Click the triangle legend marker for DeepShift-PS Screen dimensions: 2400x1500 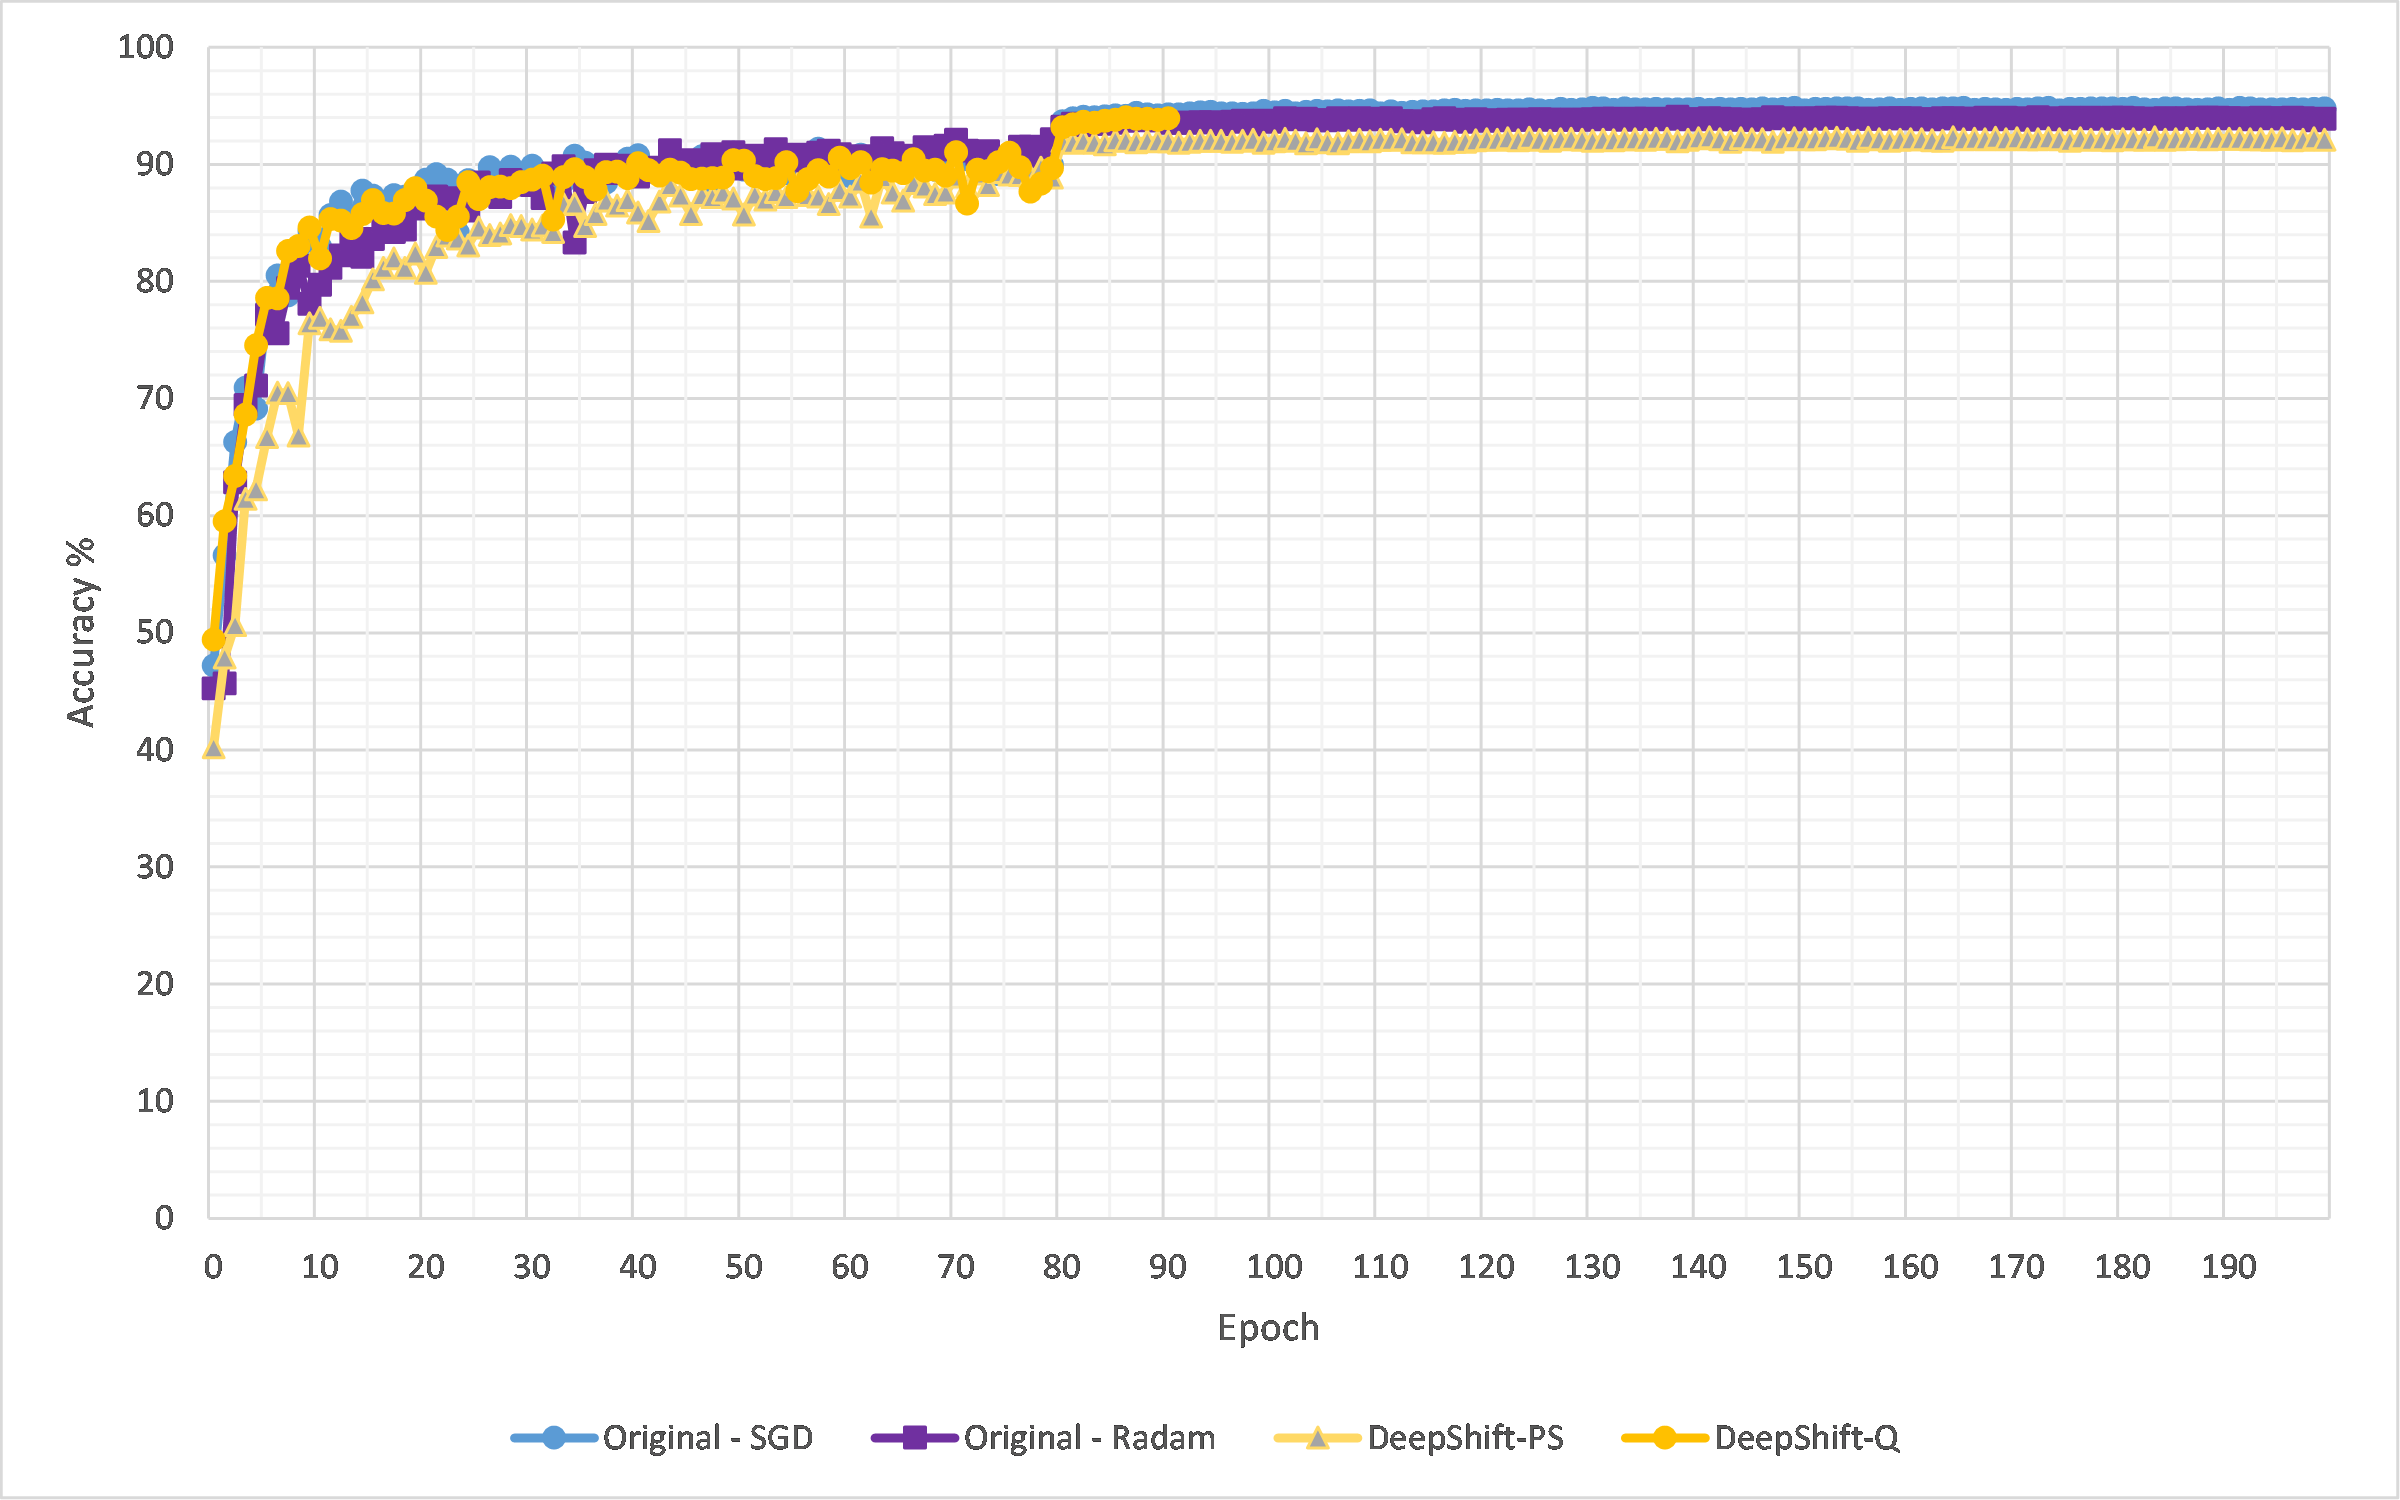click(x=1318, y=1438)
